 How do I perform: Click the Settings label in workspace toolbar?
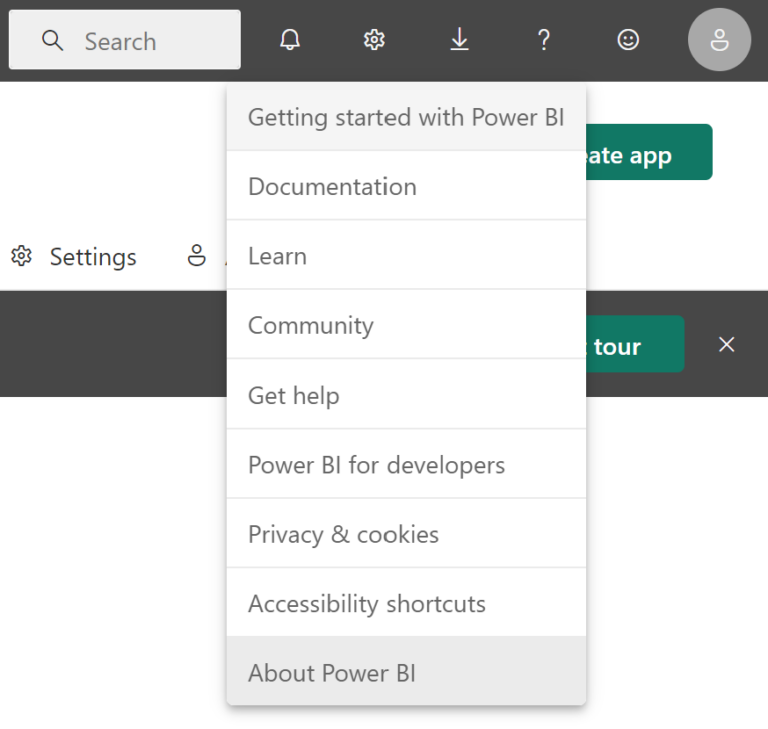93,257
